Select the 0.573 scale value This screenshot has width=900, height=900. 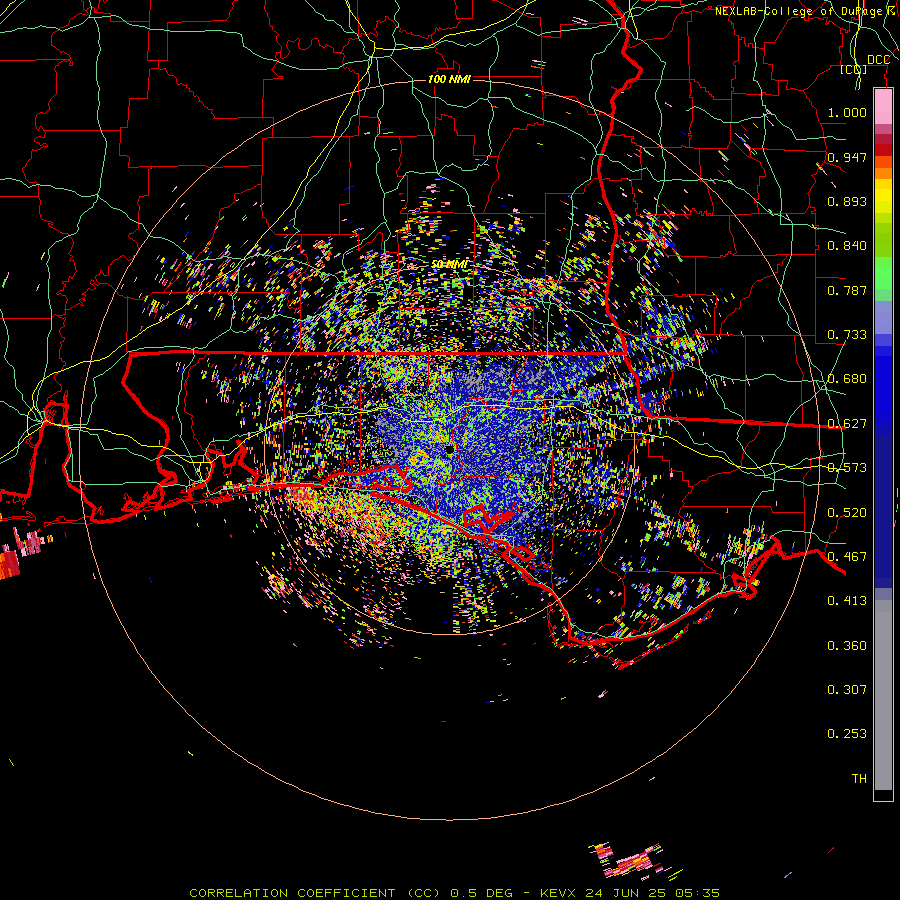pyautogui.click(x=847, y=468)
